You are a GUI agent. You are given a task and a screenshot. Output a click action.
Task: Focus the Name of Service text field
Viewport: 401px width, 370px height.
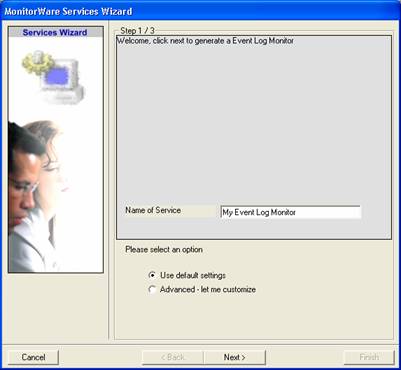[290, 212]
